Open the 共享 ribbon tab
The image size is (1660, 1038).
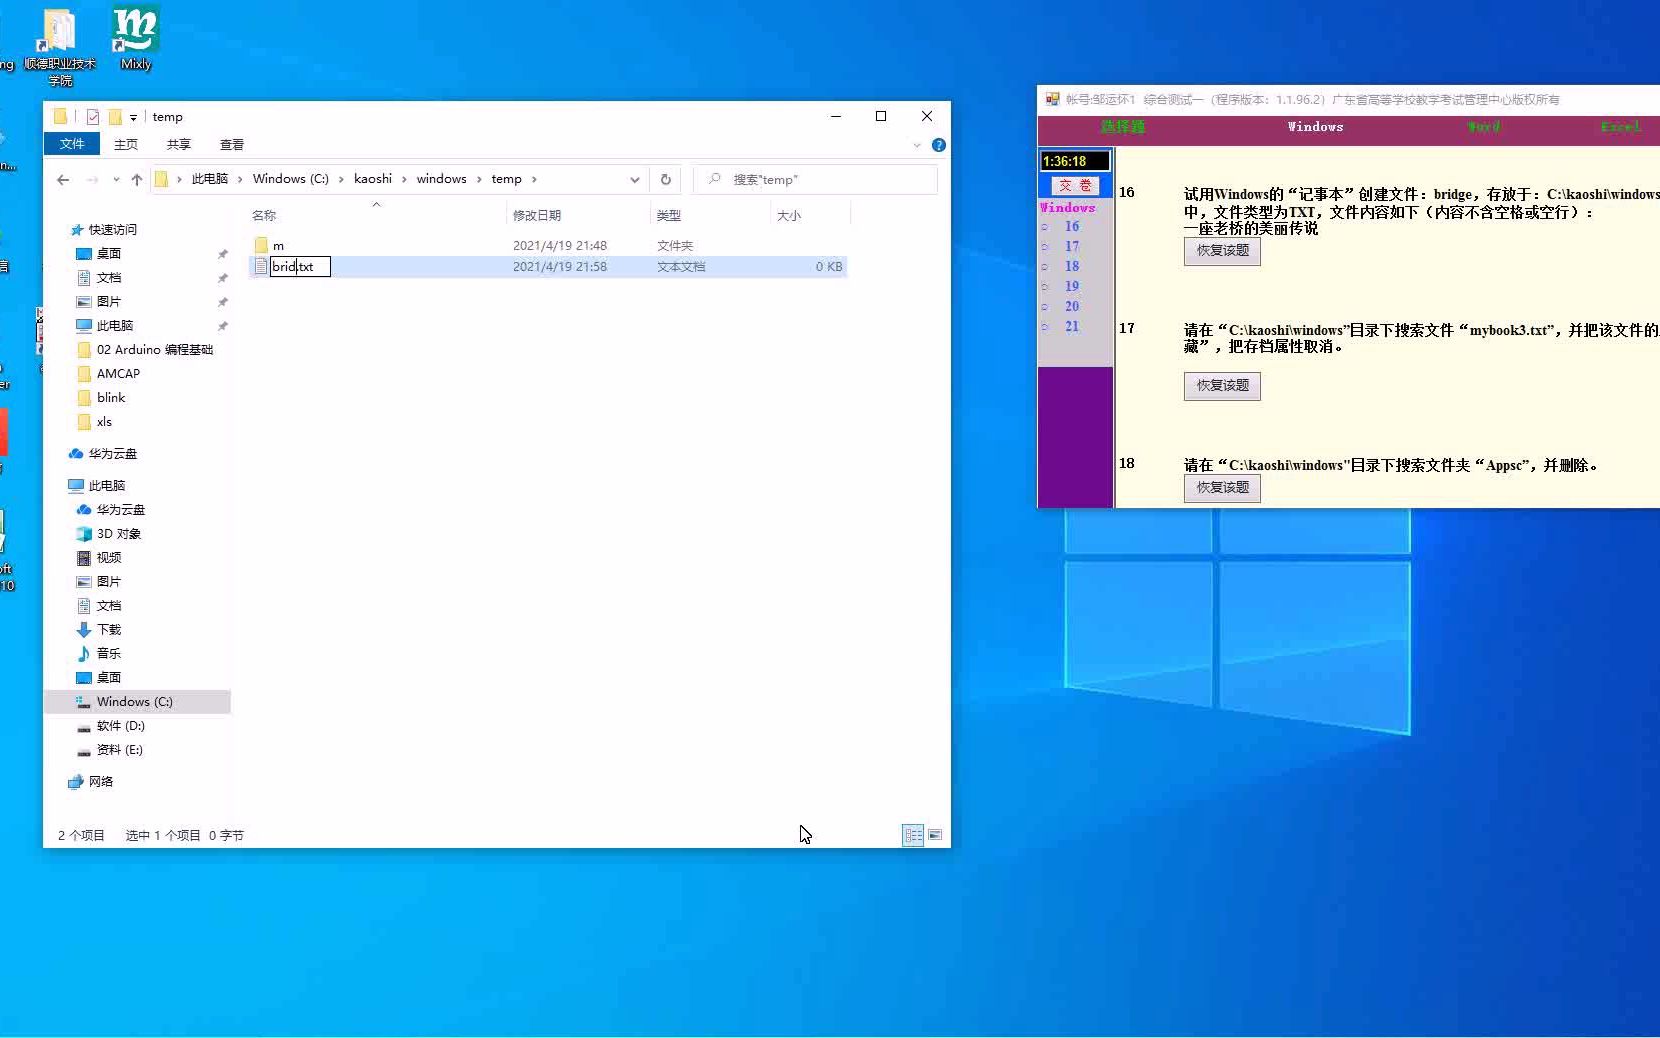coord(179,145)
